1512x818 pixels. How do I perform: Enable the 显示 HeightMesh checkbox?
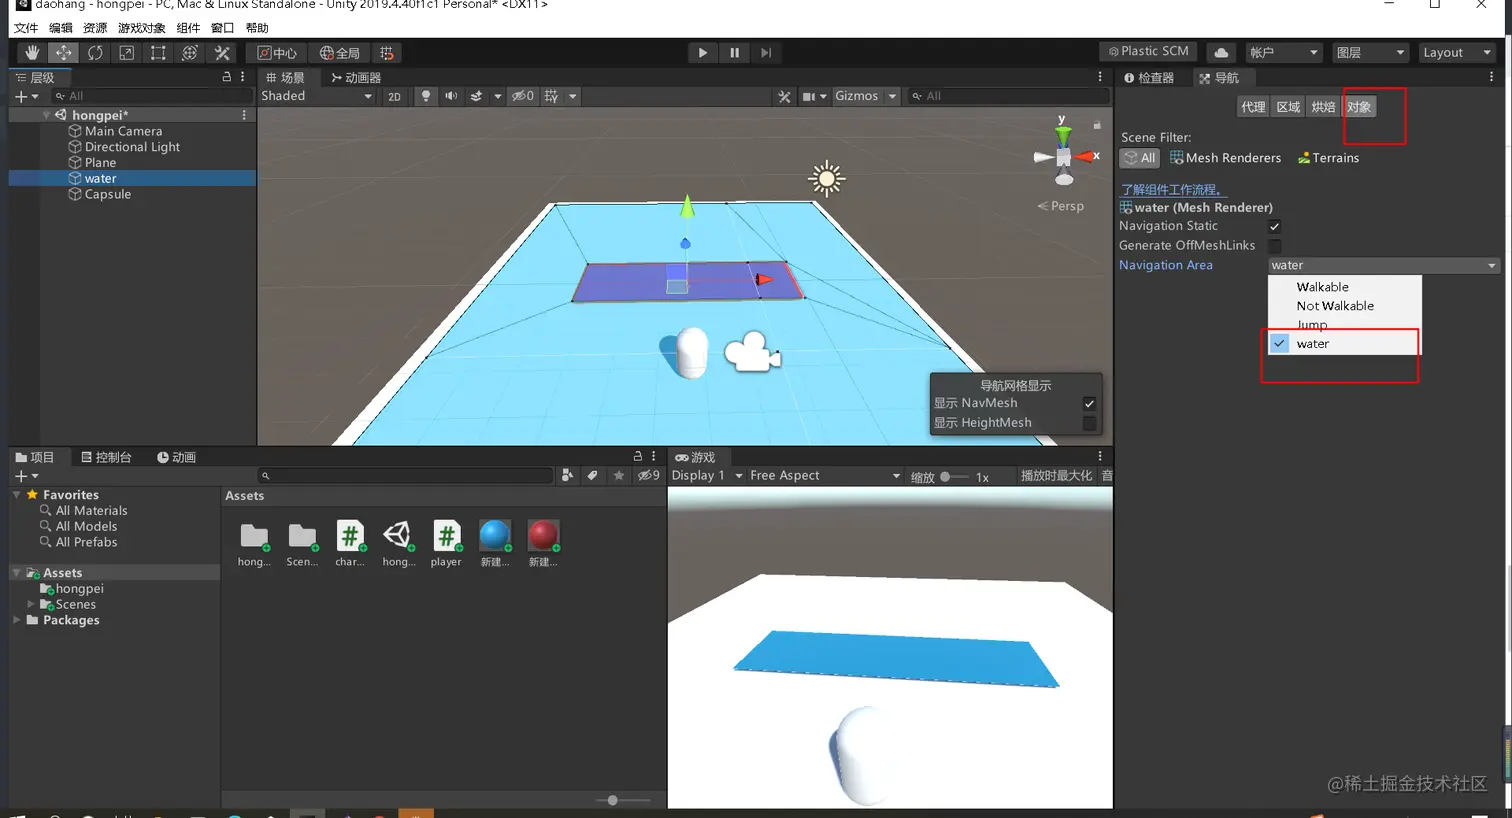pos(1089,423)
